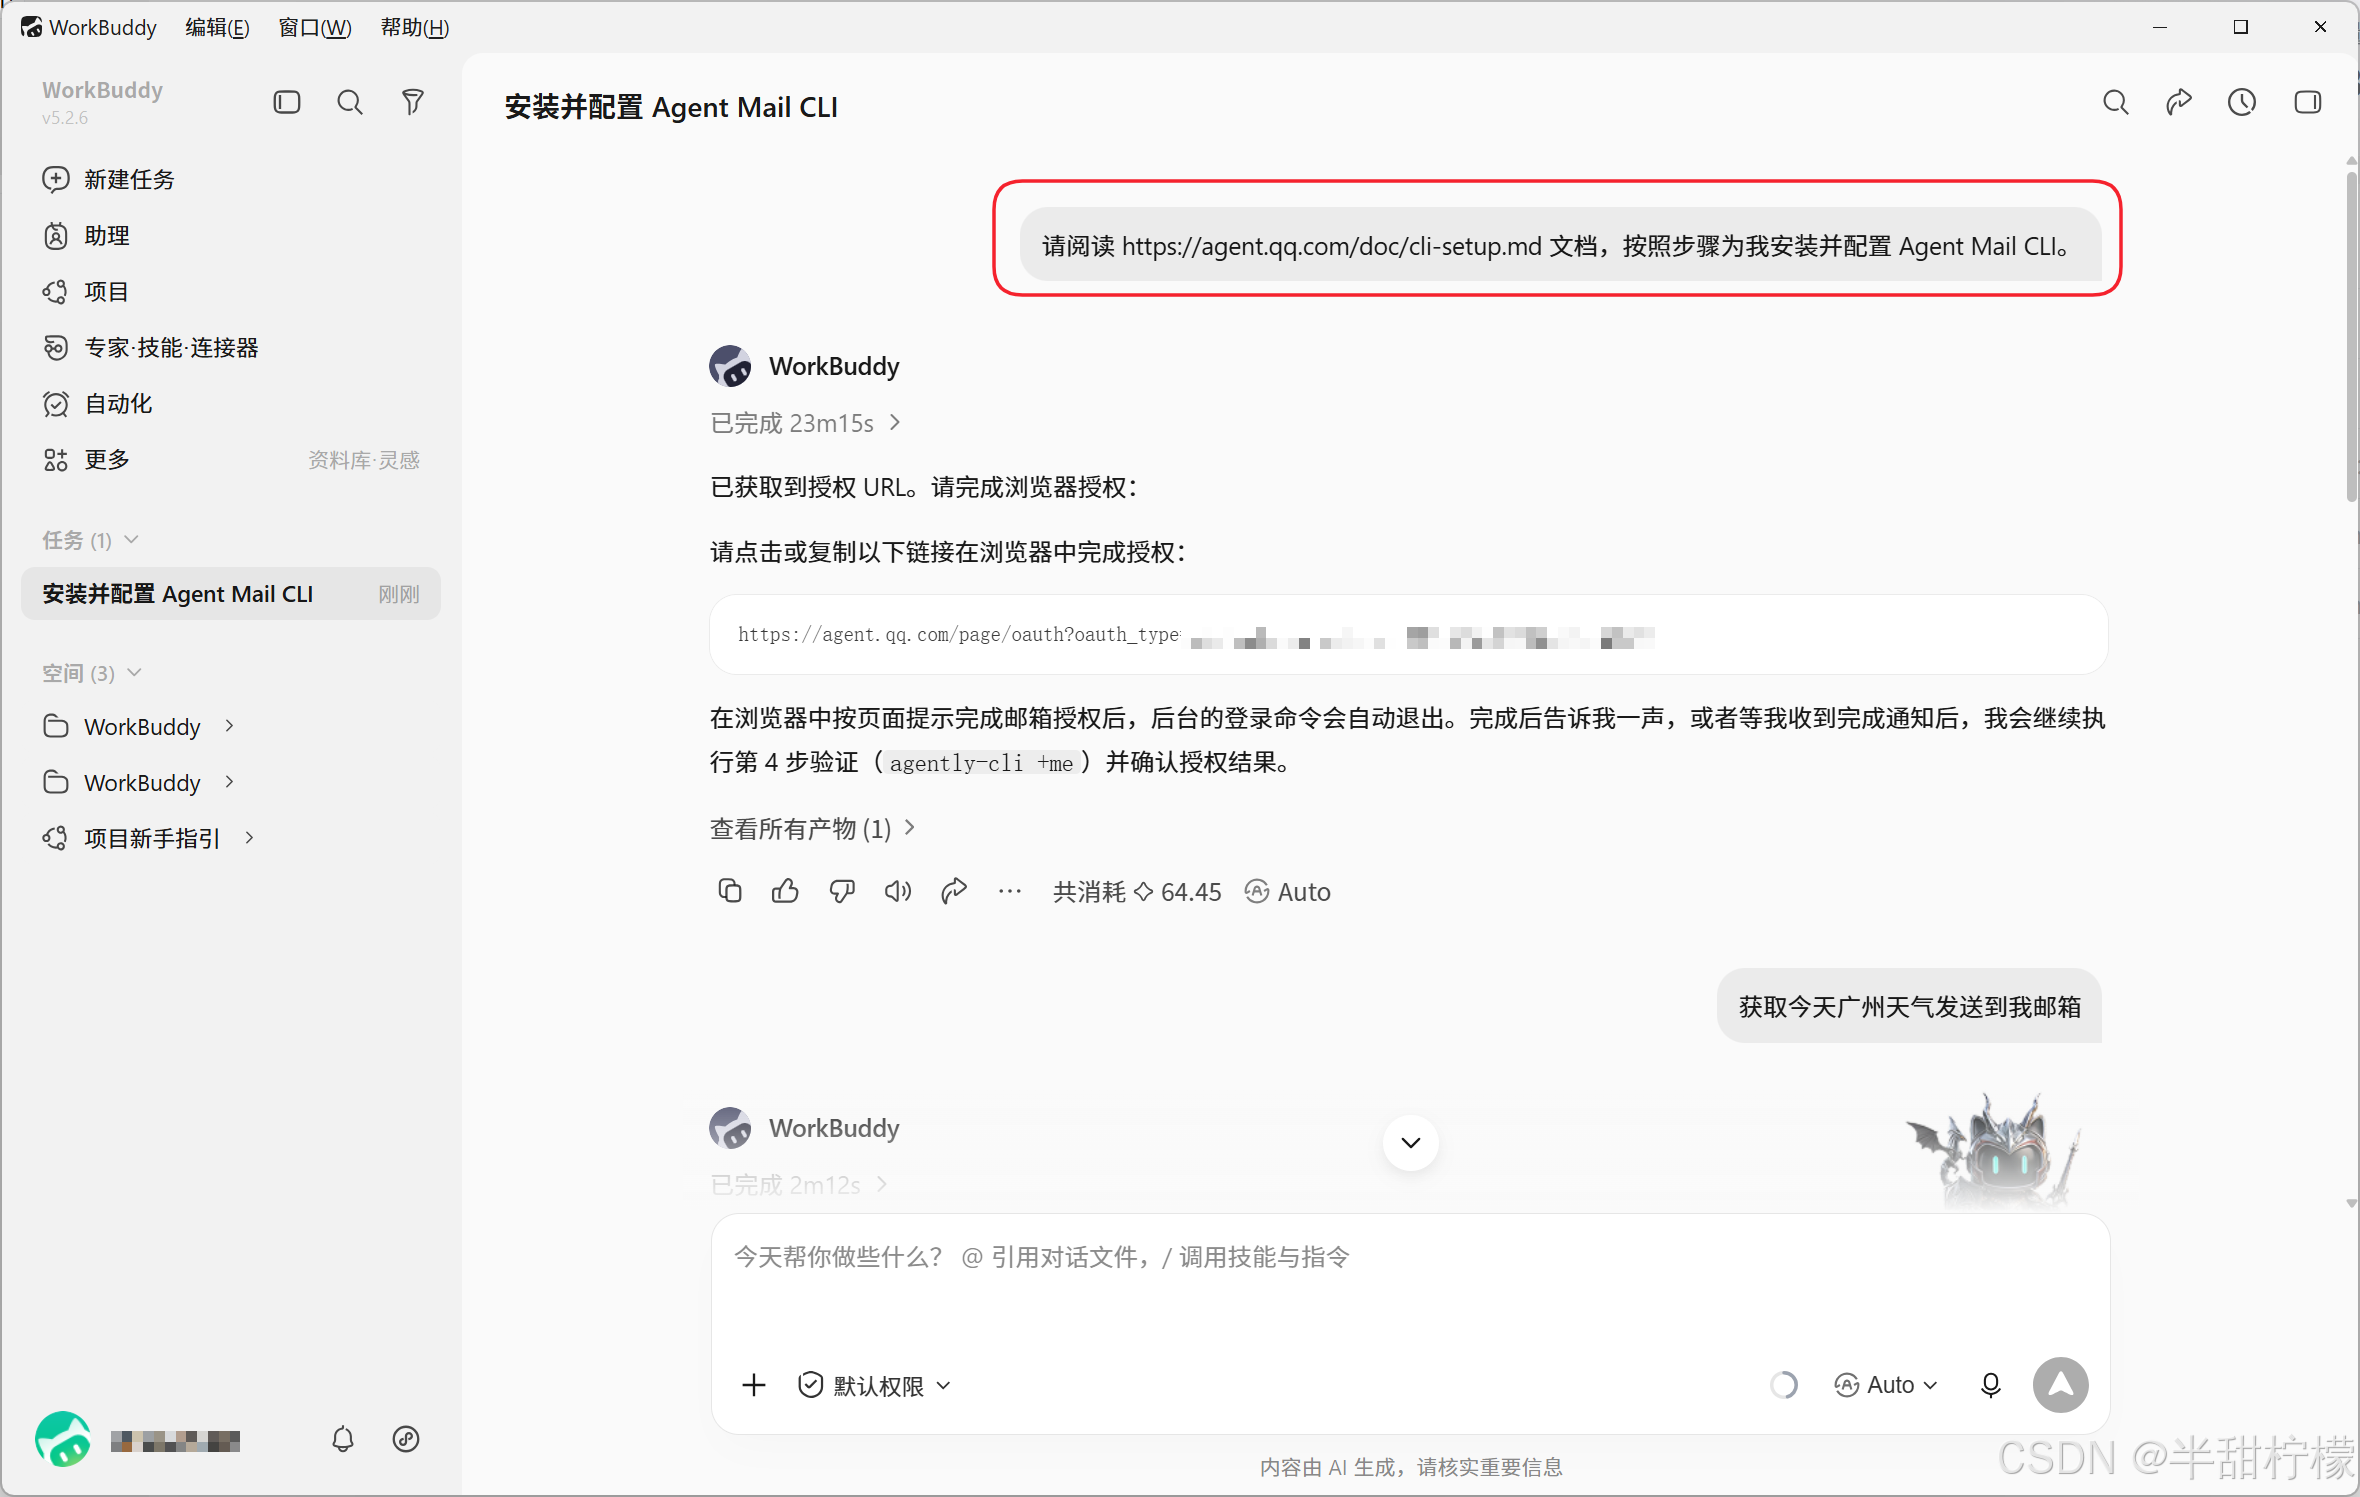Expand the 已完成 23m15s details
Image resolution: width=2360 pixels, height=1497 pixels.
806,423
